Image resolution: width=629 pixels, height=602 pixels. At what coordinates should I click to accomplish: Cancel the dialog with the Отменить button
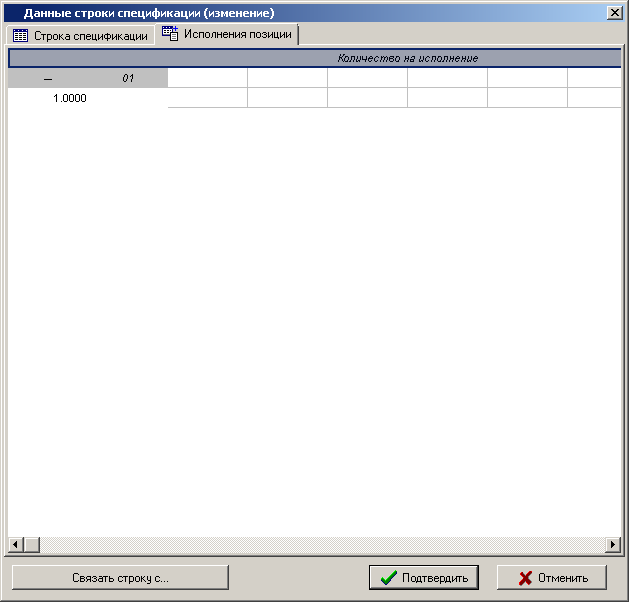click(560, 578)
